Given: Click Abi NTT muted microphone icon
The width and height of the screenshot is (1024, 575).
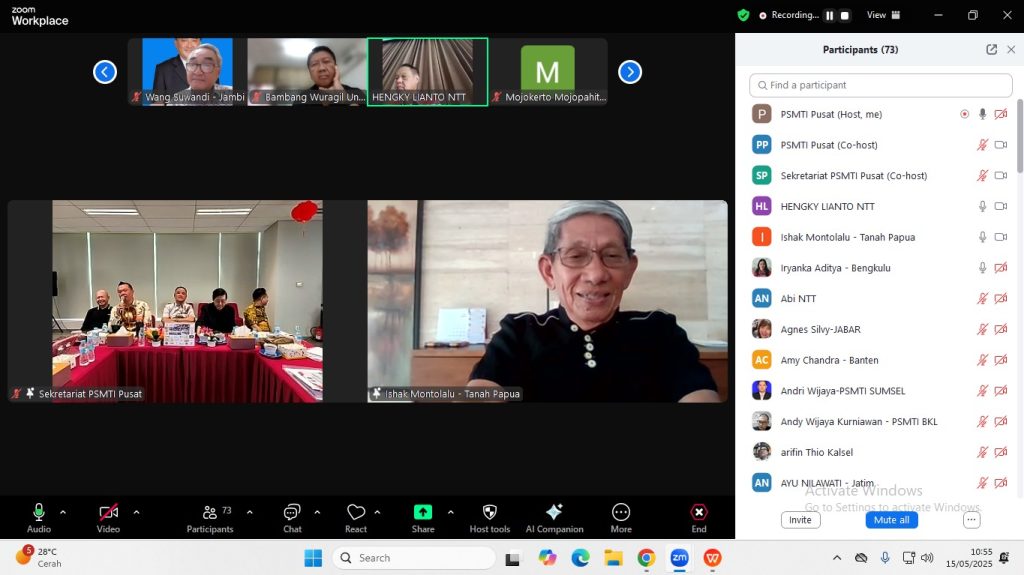Looking at the screenshot, I should point(982,299).
